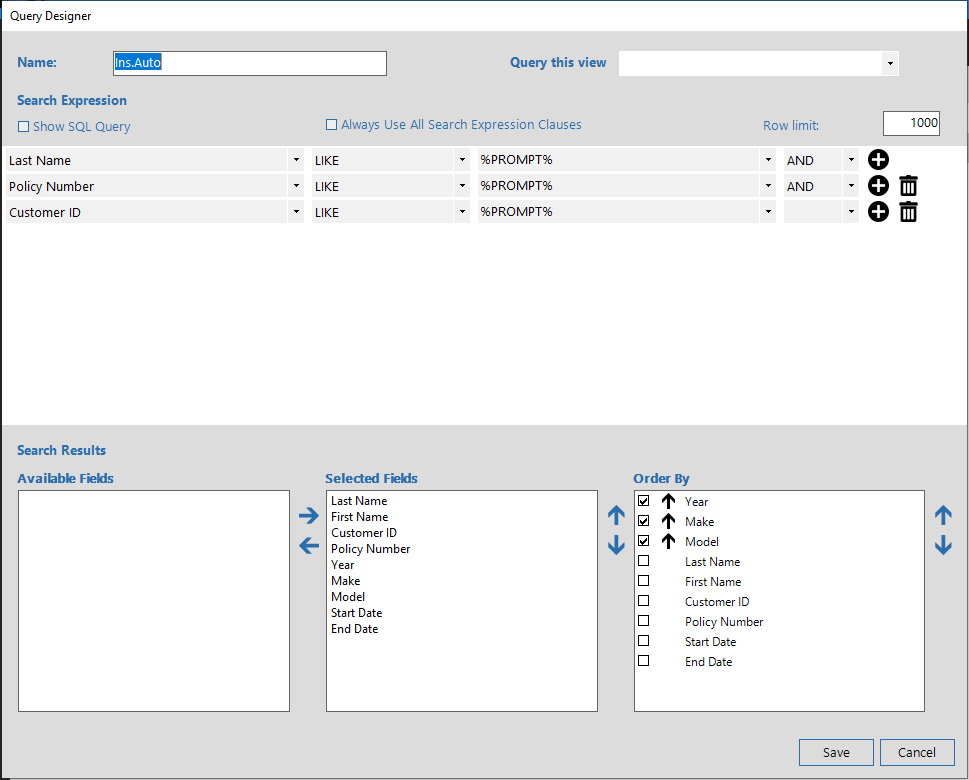Move field to Selected Fields with right arrow
969x780 pixels.
[309, 516]
